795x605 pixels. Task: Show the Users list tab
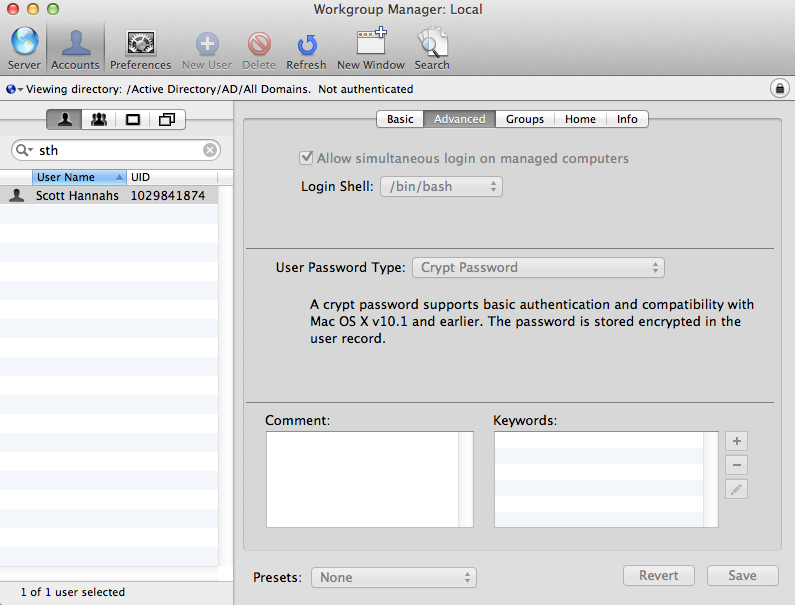click(64, 120)
